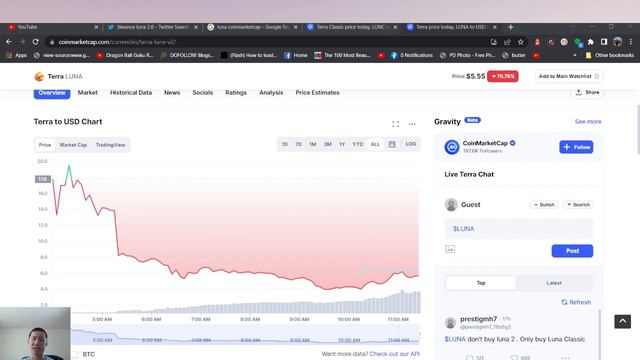Open the chart calendar date picker
The image size is (640, 360).
(x=392, y=144)
